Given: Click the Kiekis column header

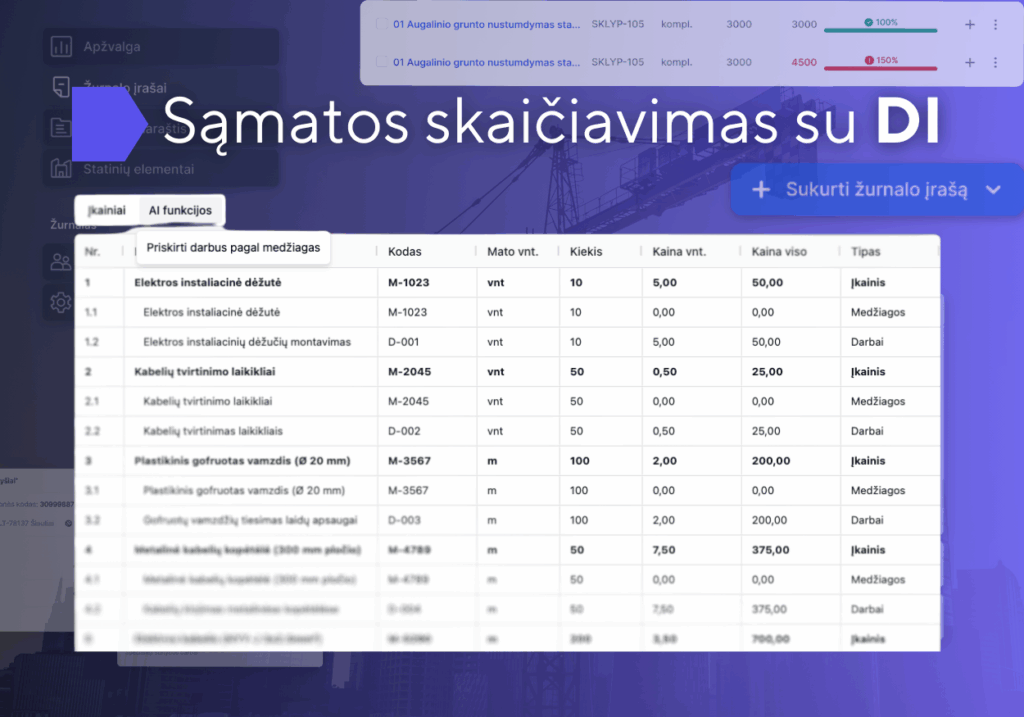Looking at the screenshot, I should point(586,251).
